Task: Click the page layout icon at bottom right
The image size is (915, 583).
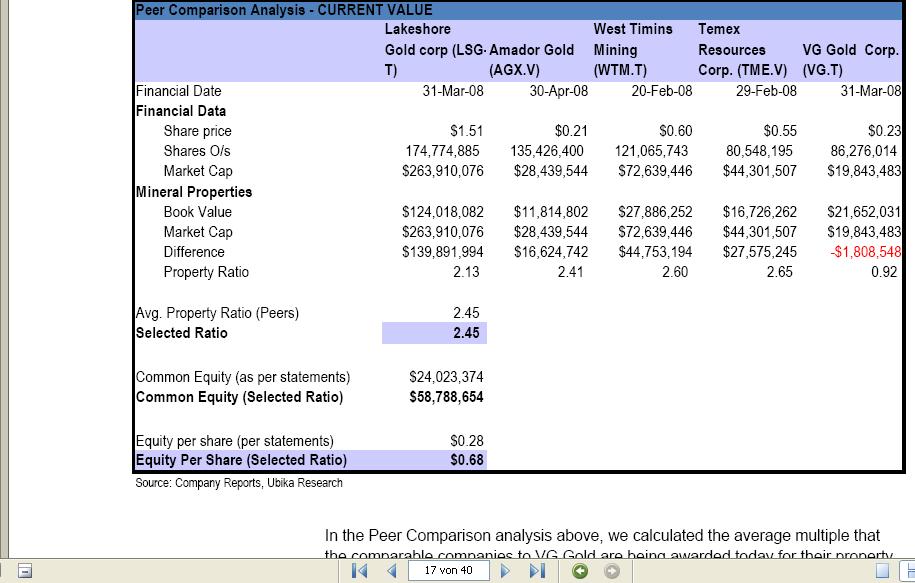Action: [x=882, y=571]
